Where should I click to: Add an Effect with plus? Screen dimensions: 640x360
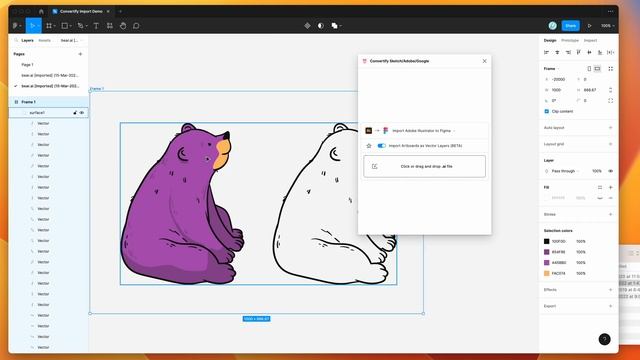(x=611, y=289)
